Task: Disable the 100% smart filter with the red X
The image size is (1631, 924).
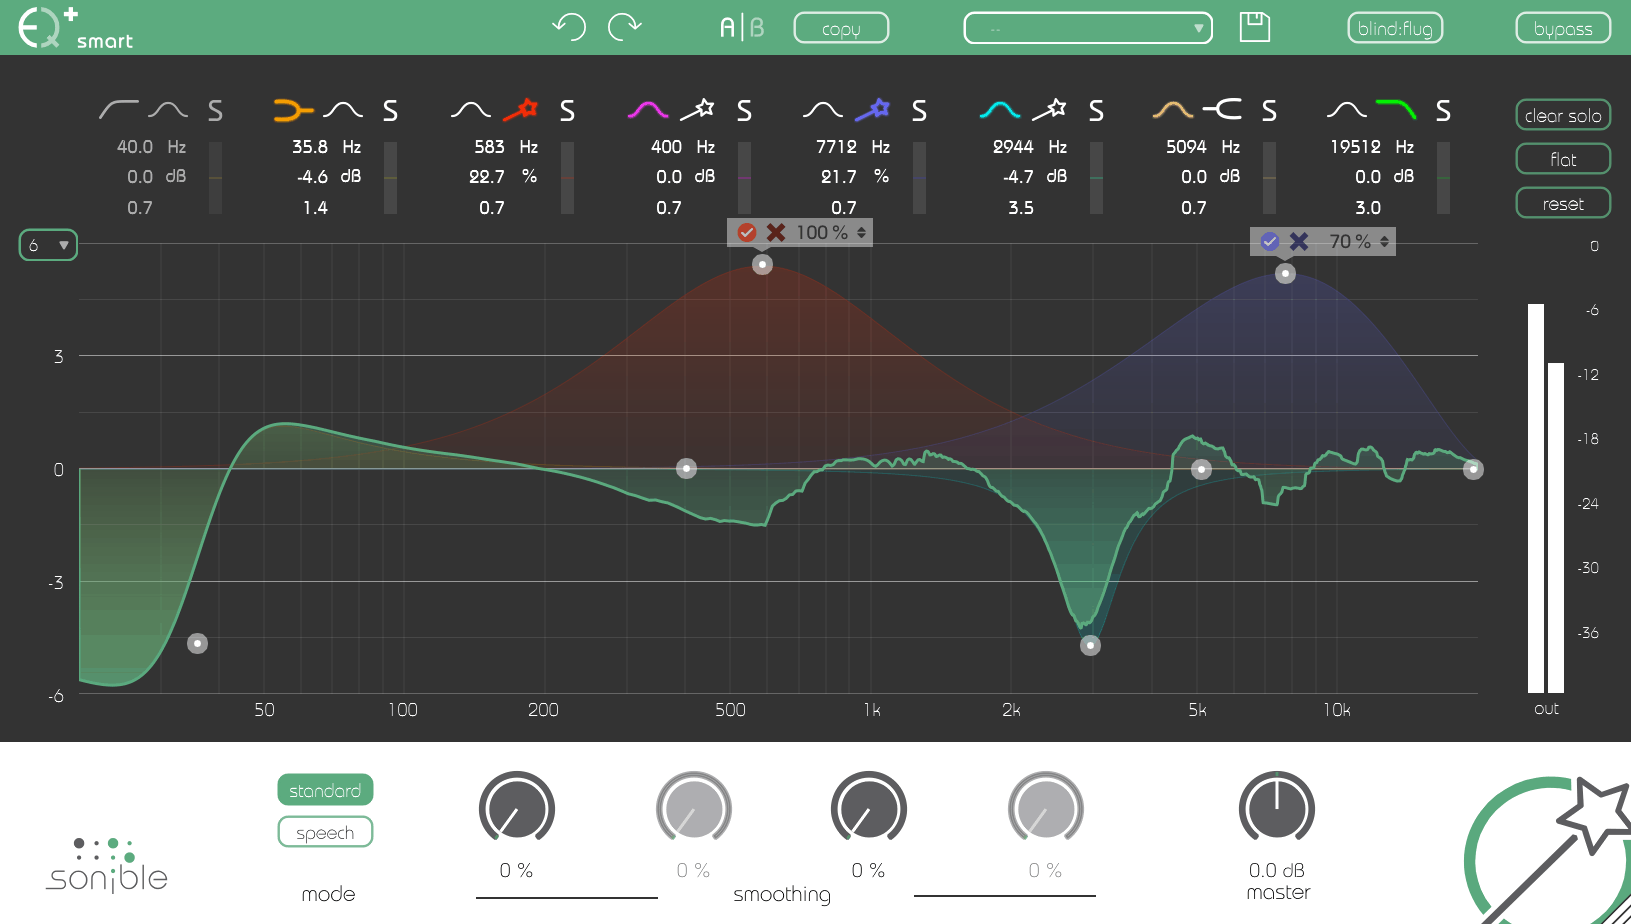Action: click(774, 232)
